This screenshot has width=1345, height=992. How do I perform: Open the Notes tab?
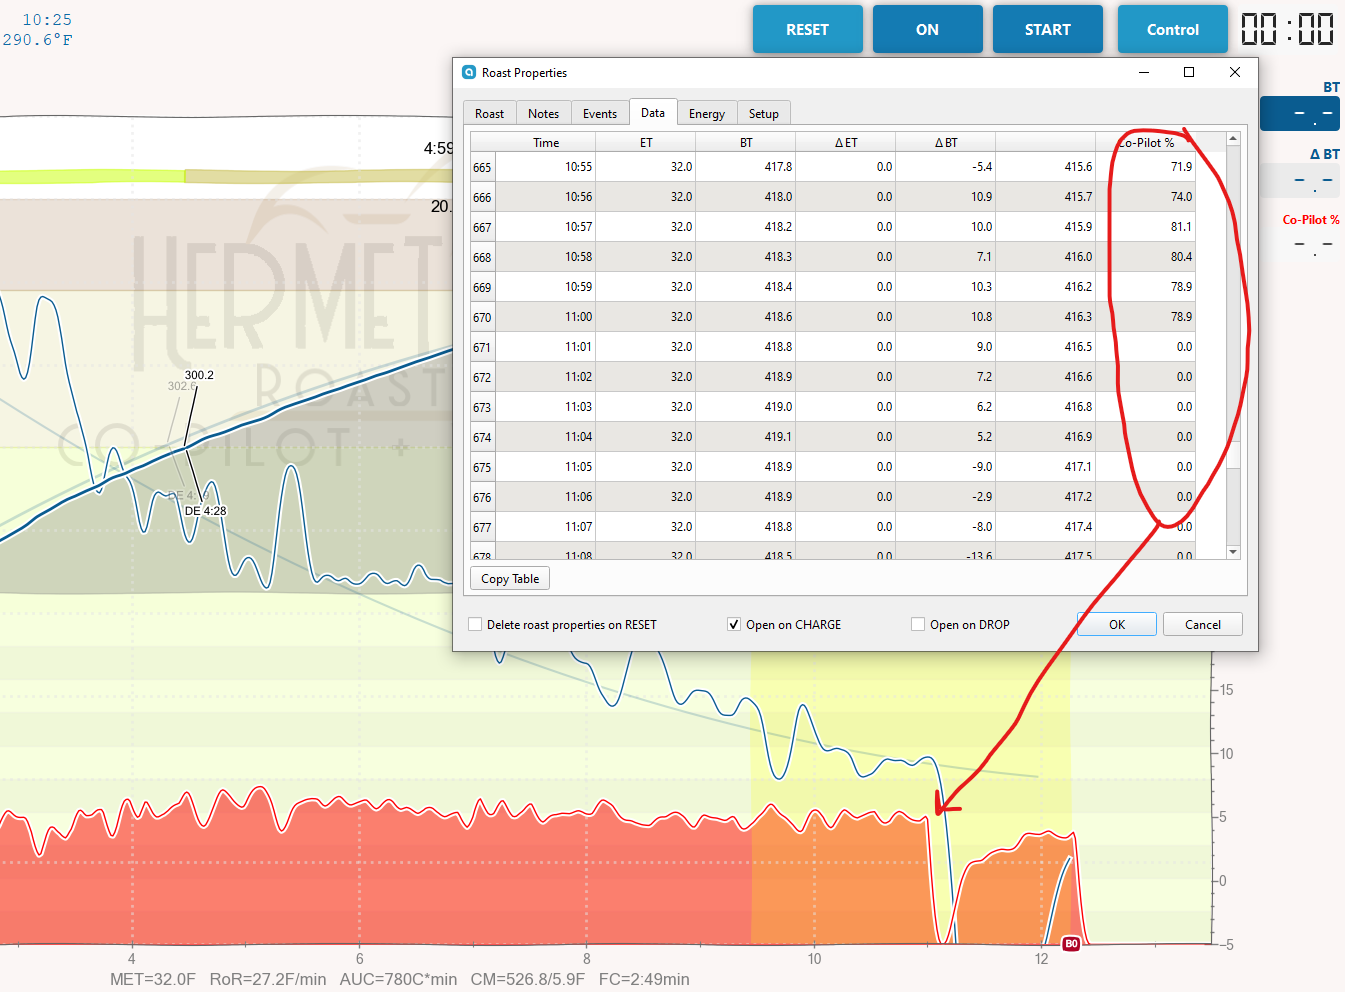(544, 112)
